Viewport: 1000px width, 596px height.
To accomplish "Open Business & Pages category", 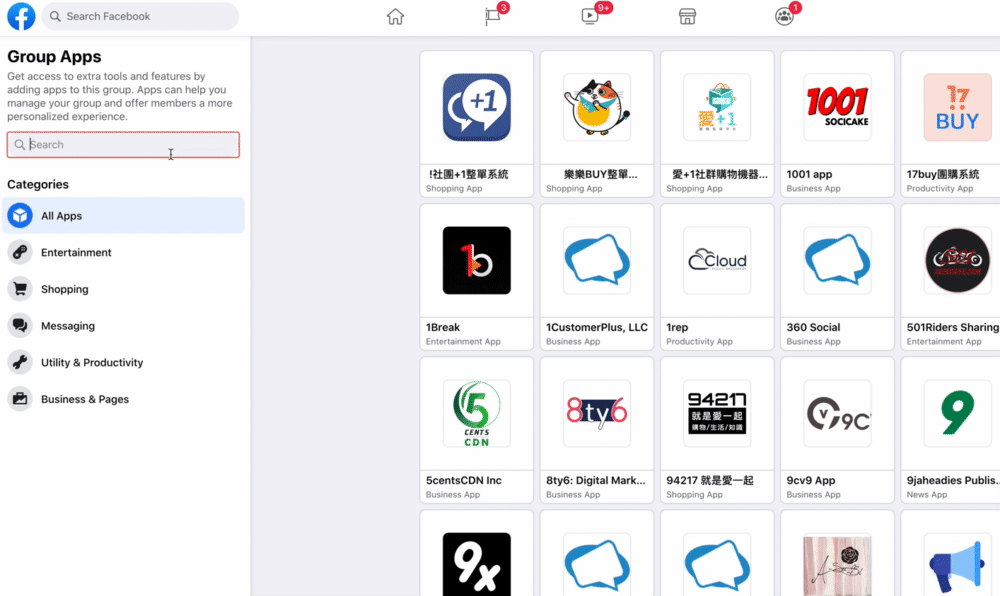I will (x=85, y=399).
